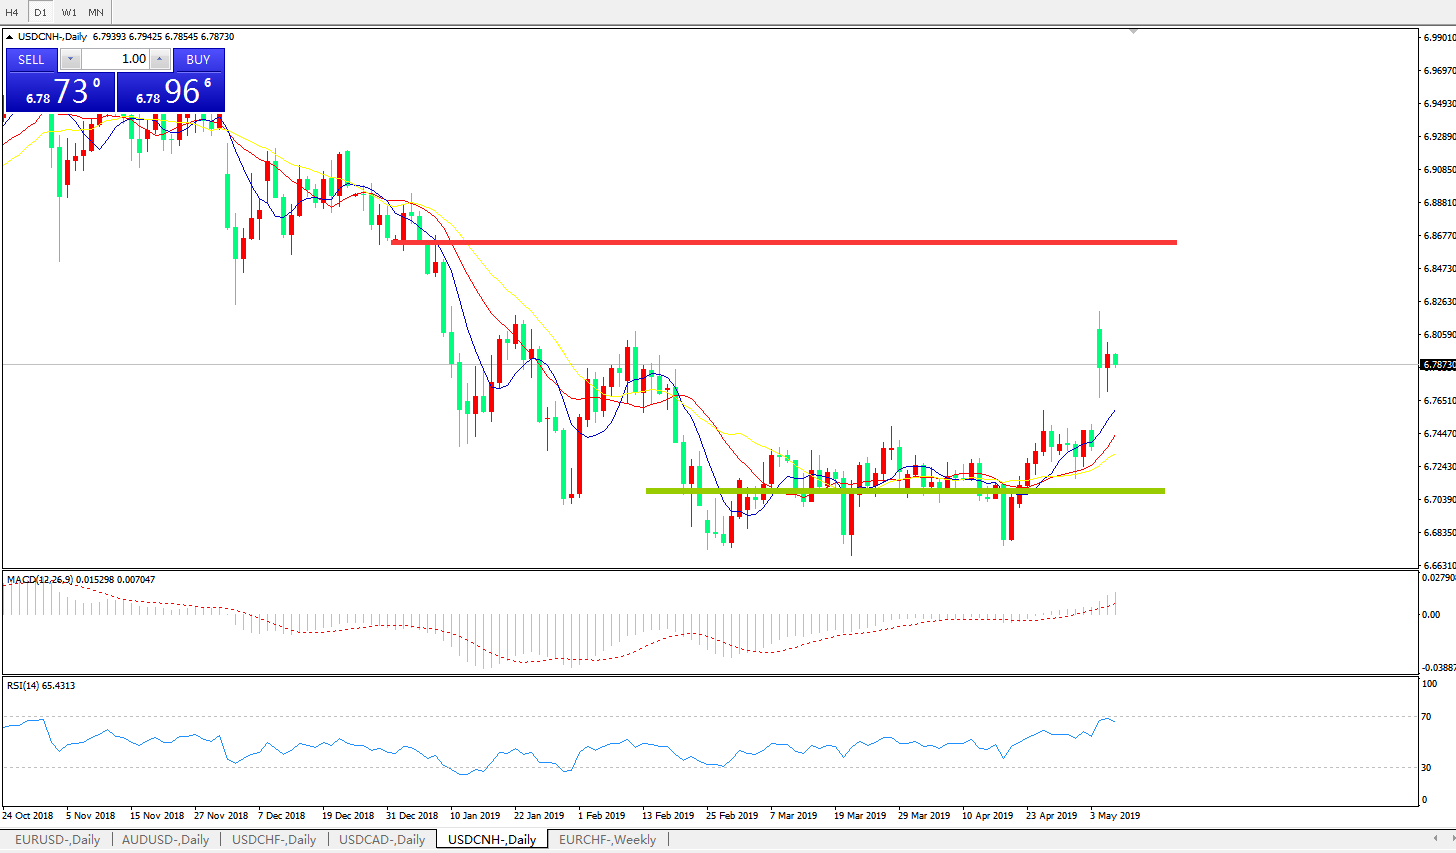Click the SELL button in trading panel
This screenshot has height=853, width=1456.
(x=31, y=59)
